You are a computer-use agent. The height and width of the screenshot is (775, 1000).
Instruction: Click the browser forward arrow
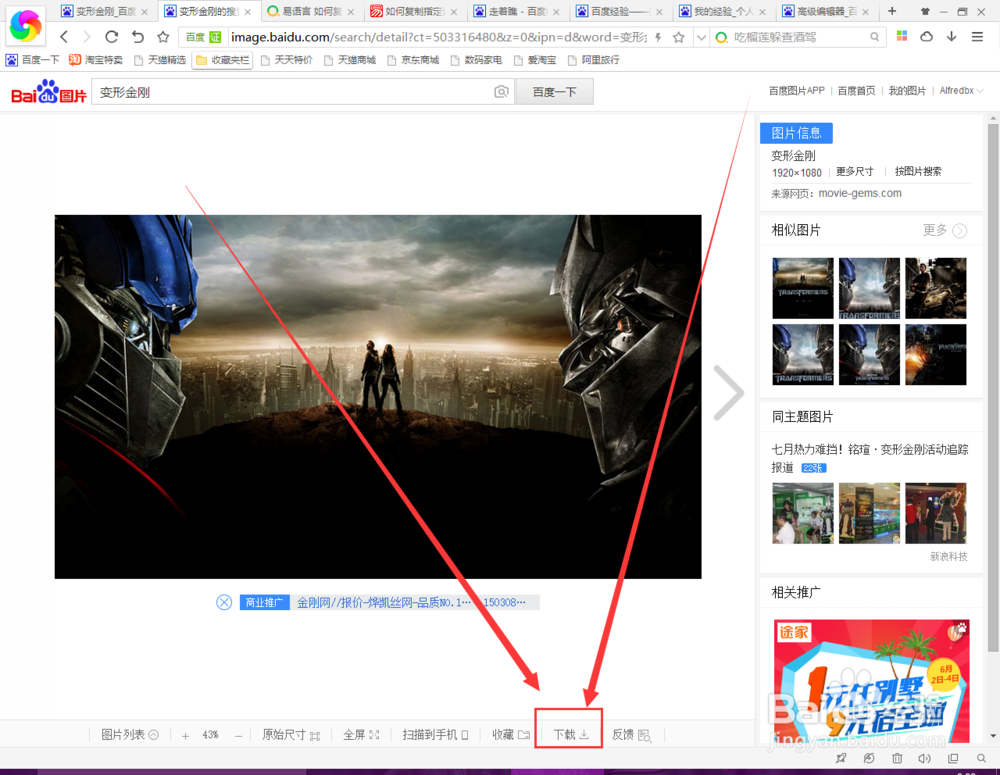pos(87,37)
